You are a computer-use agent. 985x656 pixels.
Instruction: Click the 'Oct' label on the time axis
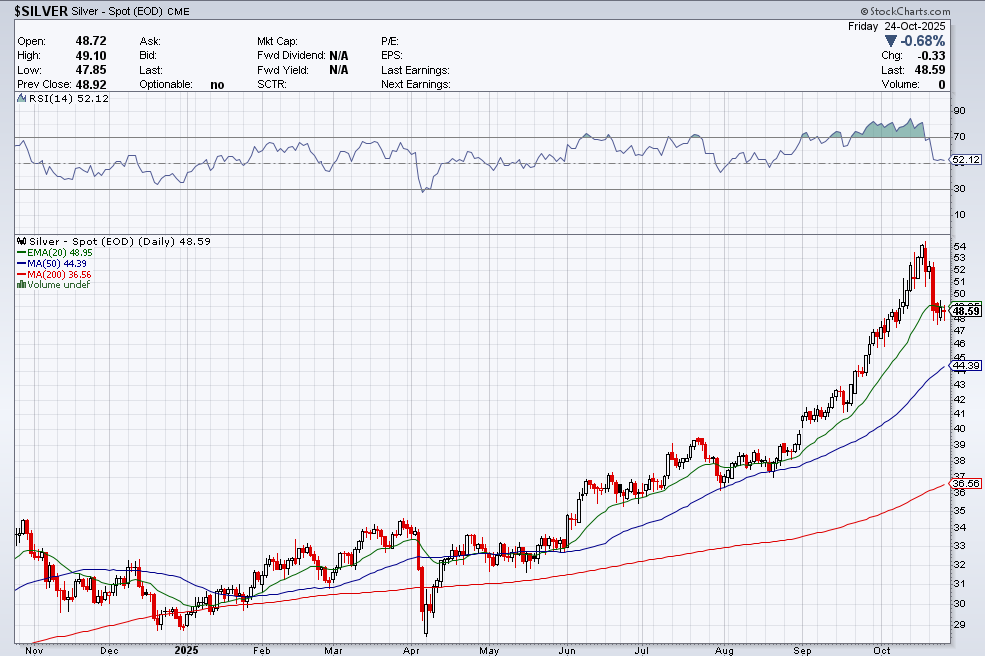882,650
